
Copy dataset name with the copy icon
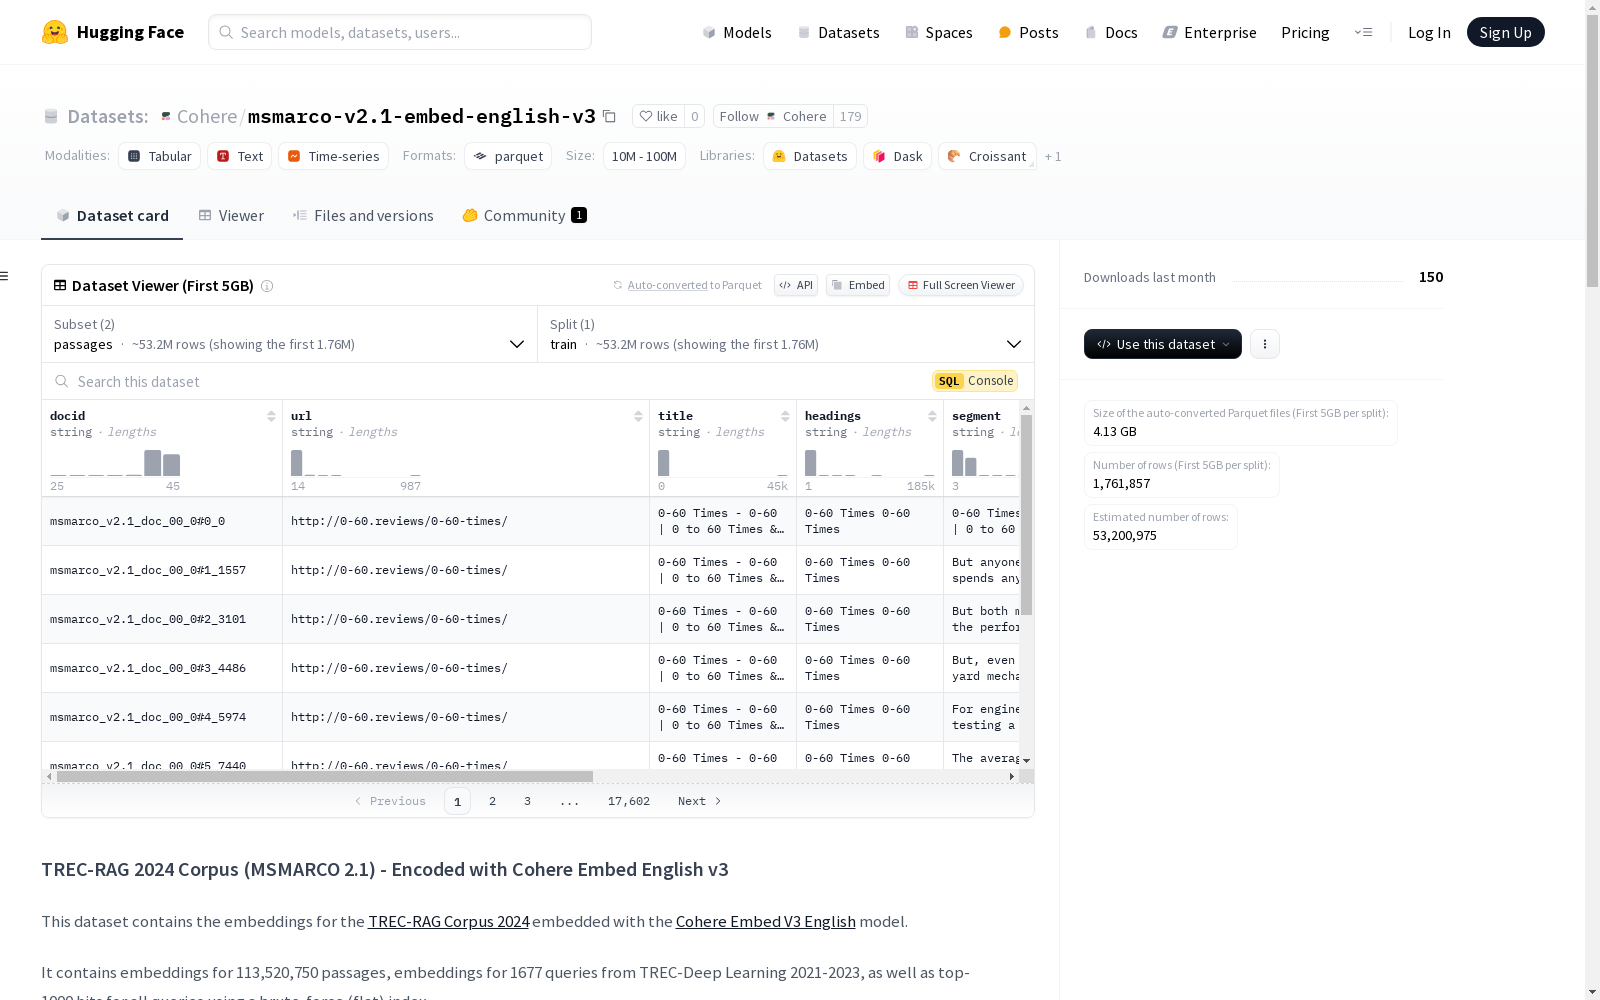(609, 116)
